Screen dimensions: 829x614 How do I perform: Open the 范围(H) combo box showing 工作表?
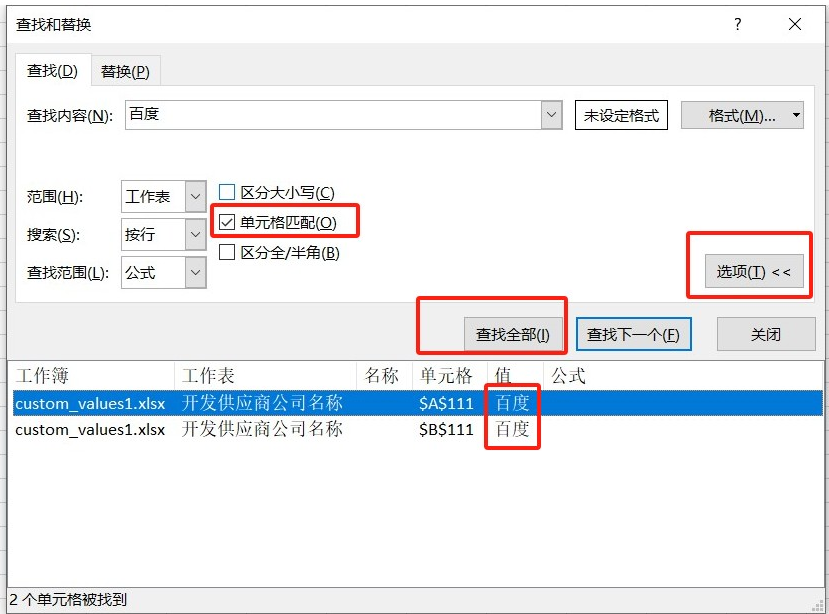coord(163,197)
